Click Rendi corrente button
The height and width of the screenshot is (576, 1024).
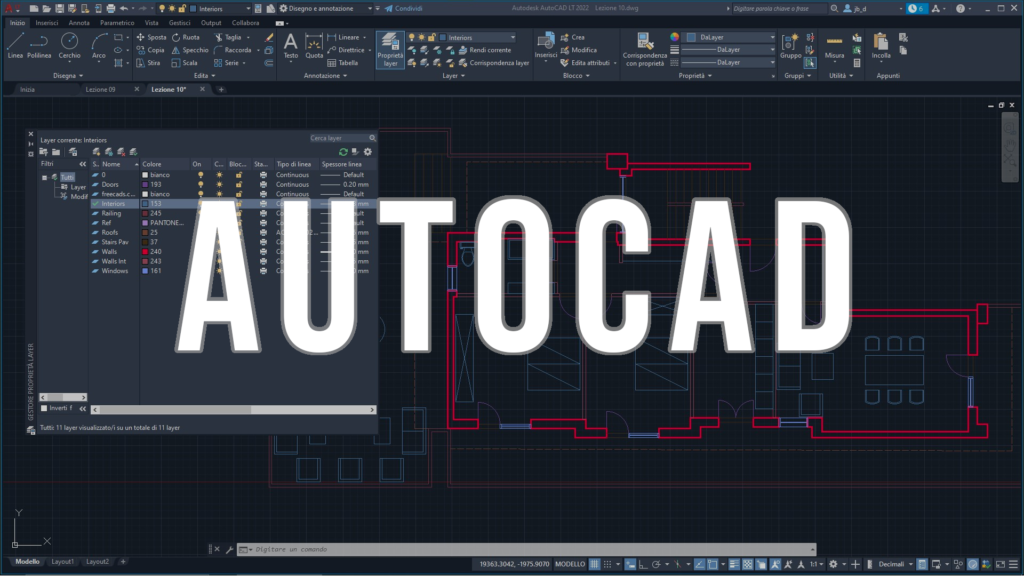485,50
